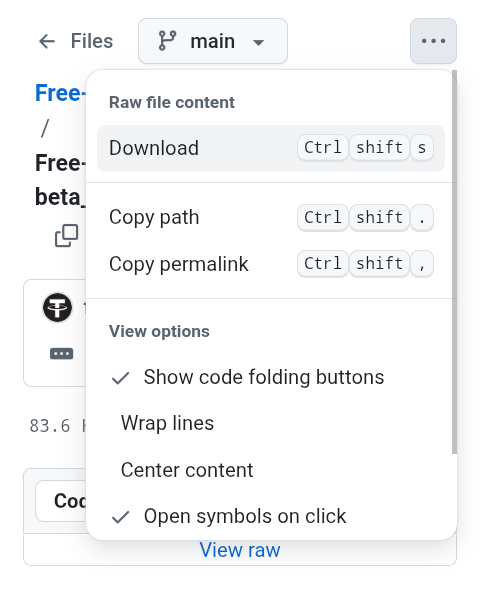Open the View raw link
This screenshot has height=604, width=480.
pyautogui.click(x=240, y=550)
